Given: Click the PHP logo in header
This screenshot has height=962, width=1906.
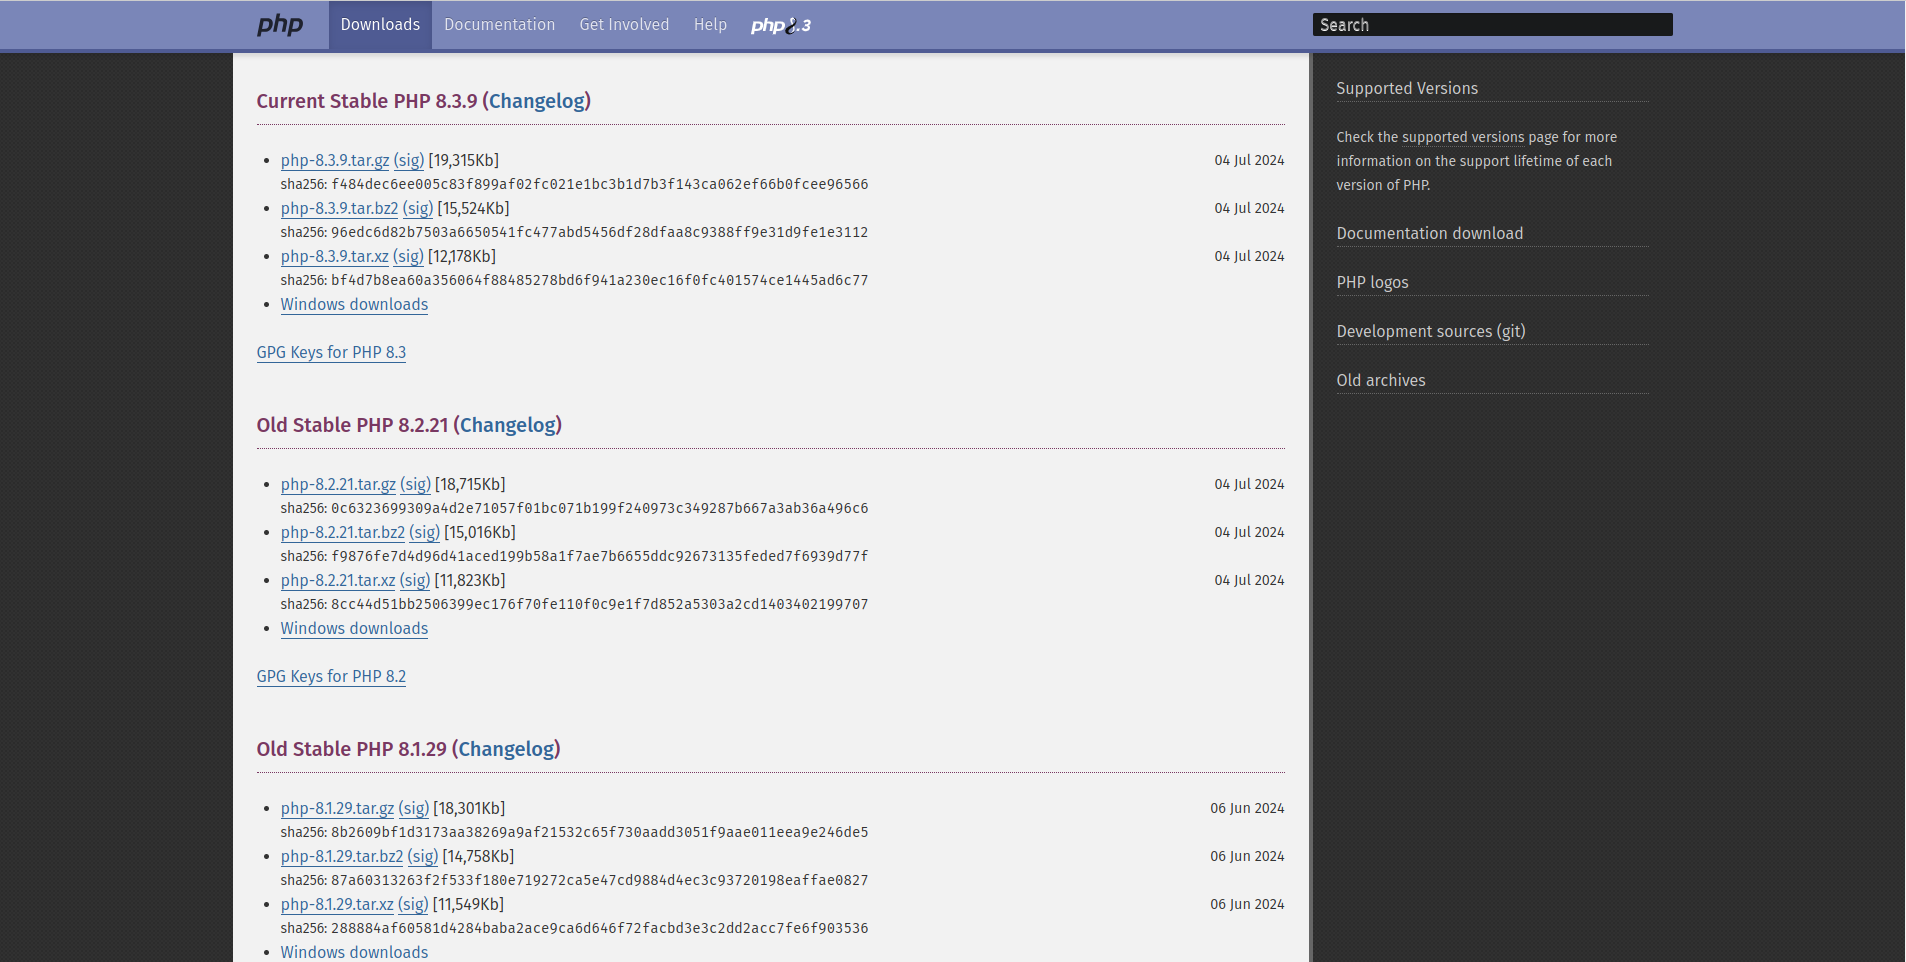Looking at the screenshot, I should tap(279, 25).
